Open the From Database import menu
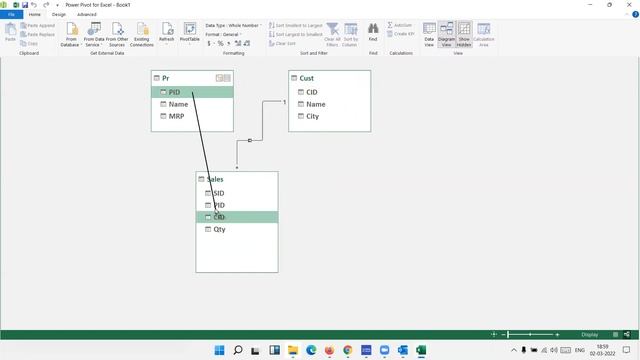640x360 pixels. click(71, 34)
